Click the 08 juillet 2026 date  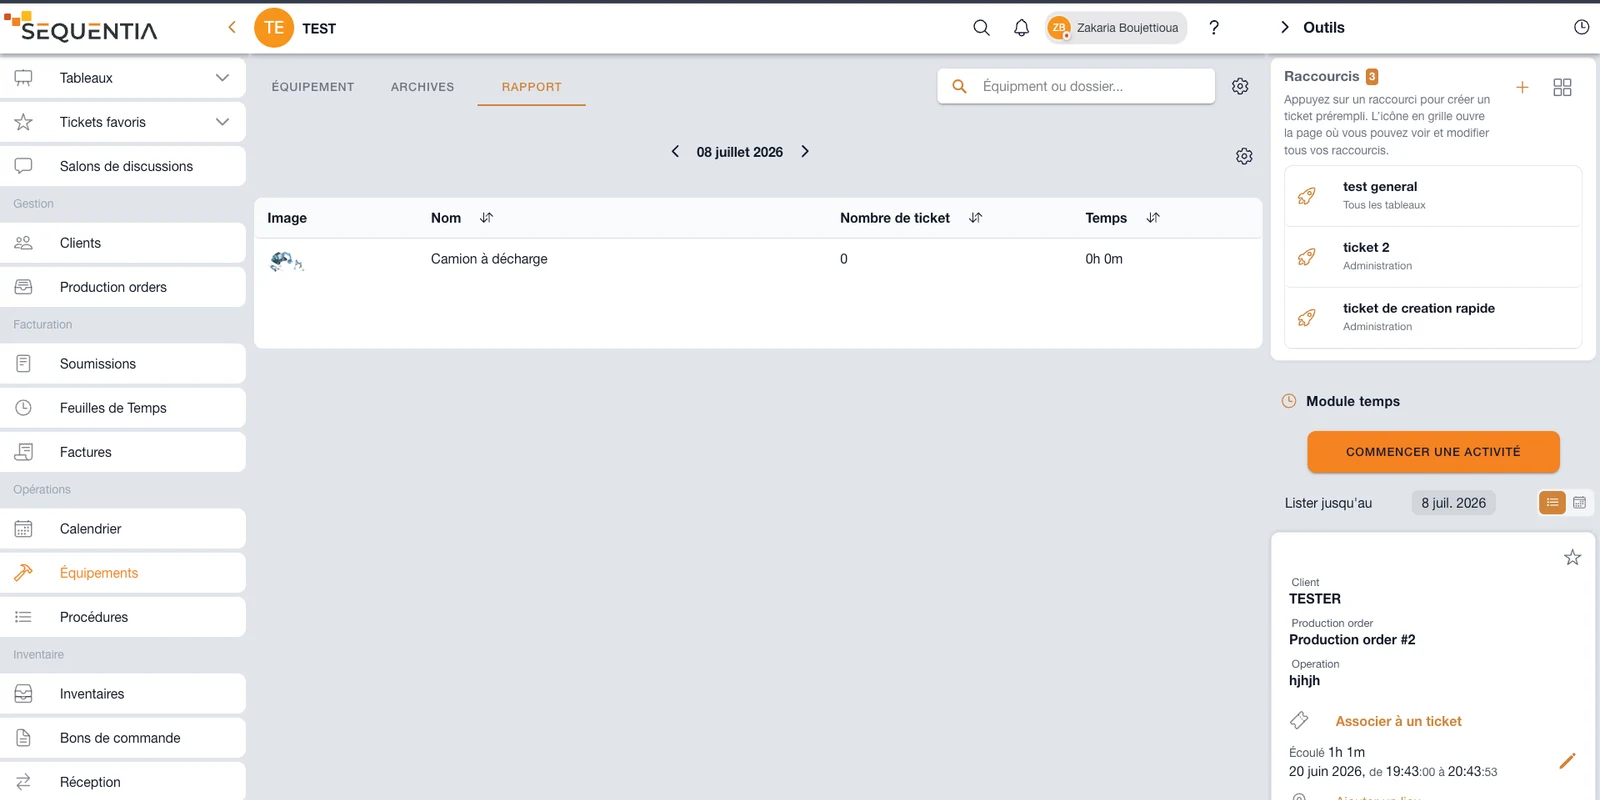[740, 152]
